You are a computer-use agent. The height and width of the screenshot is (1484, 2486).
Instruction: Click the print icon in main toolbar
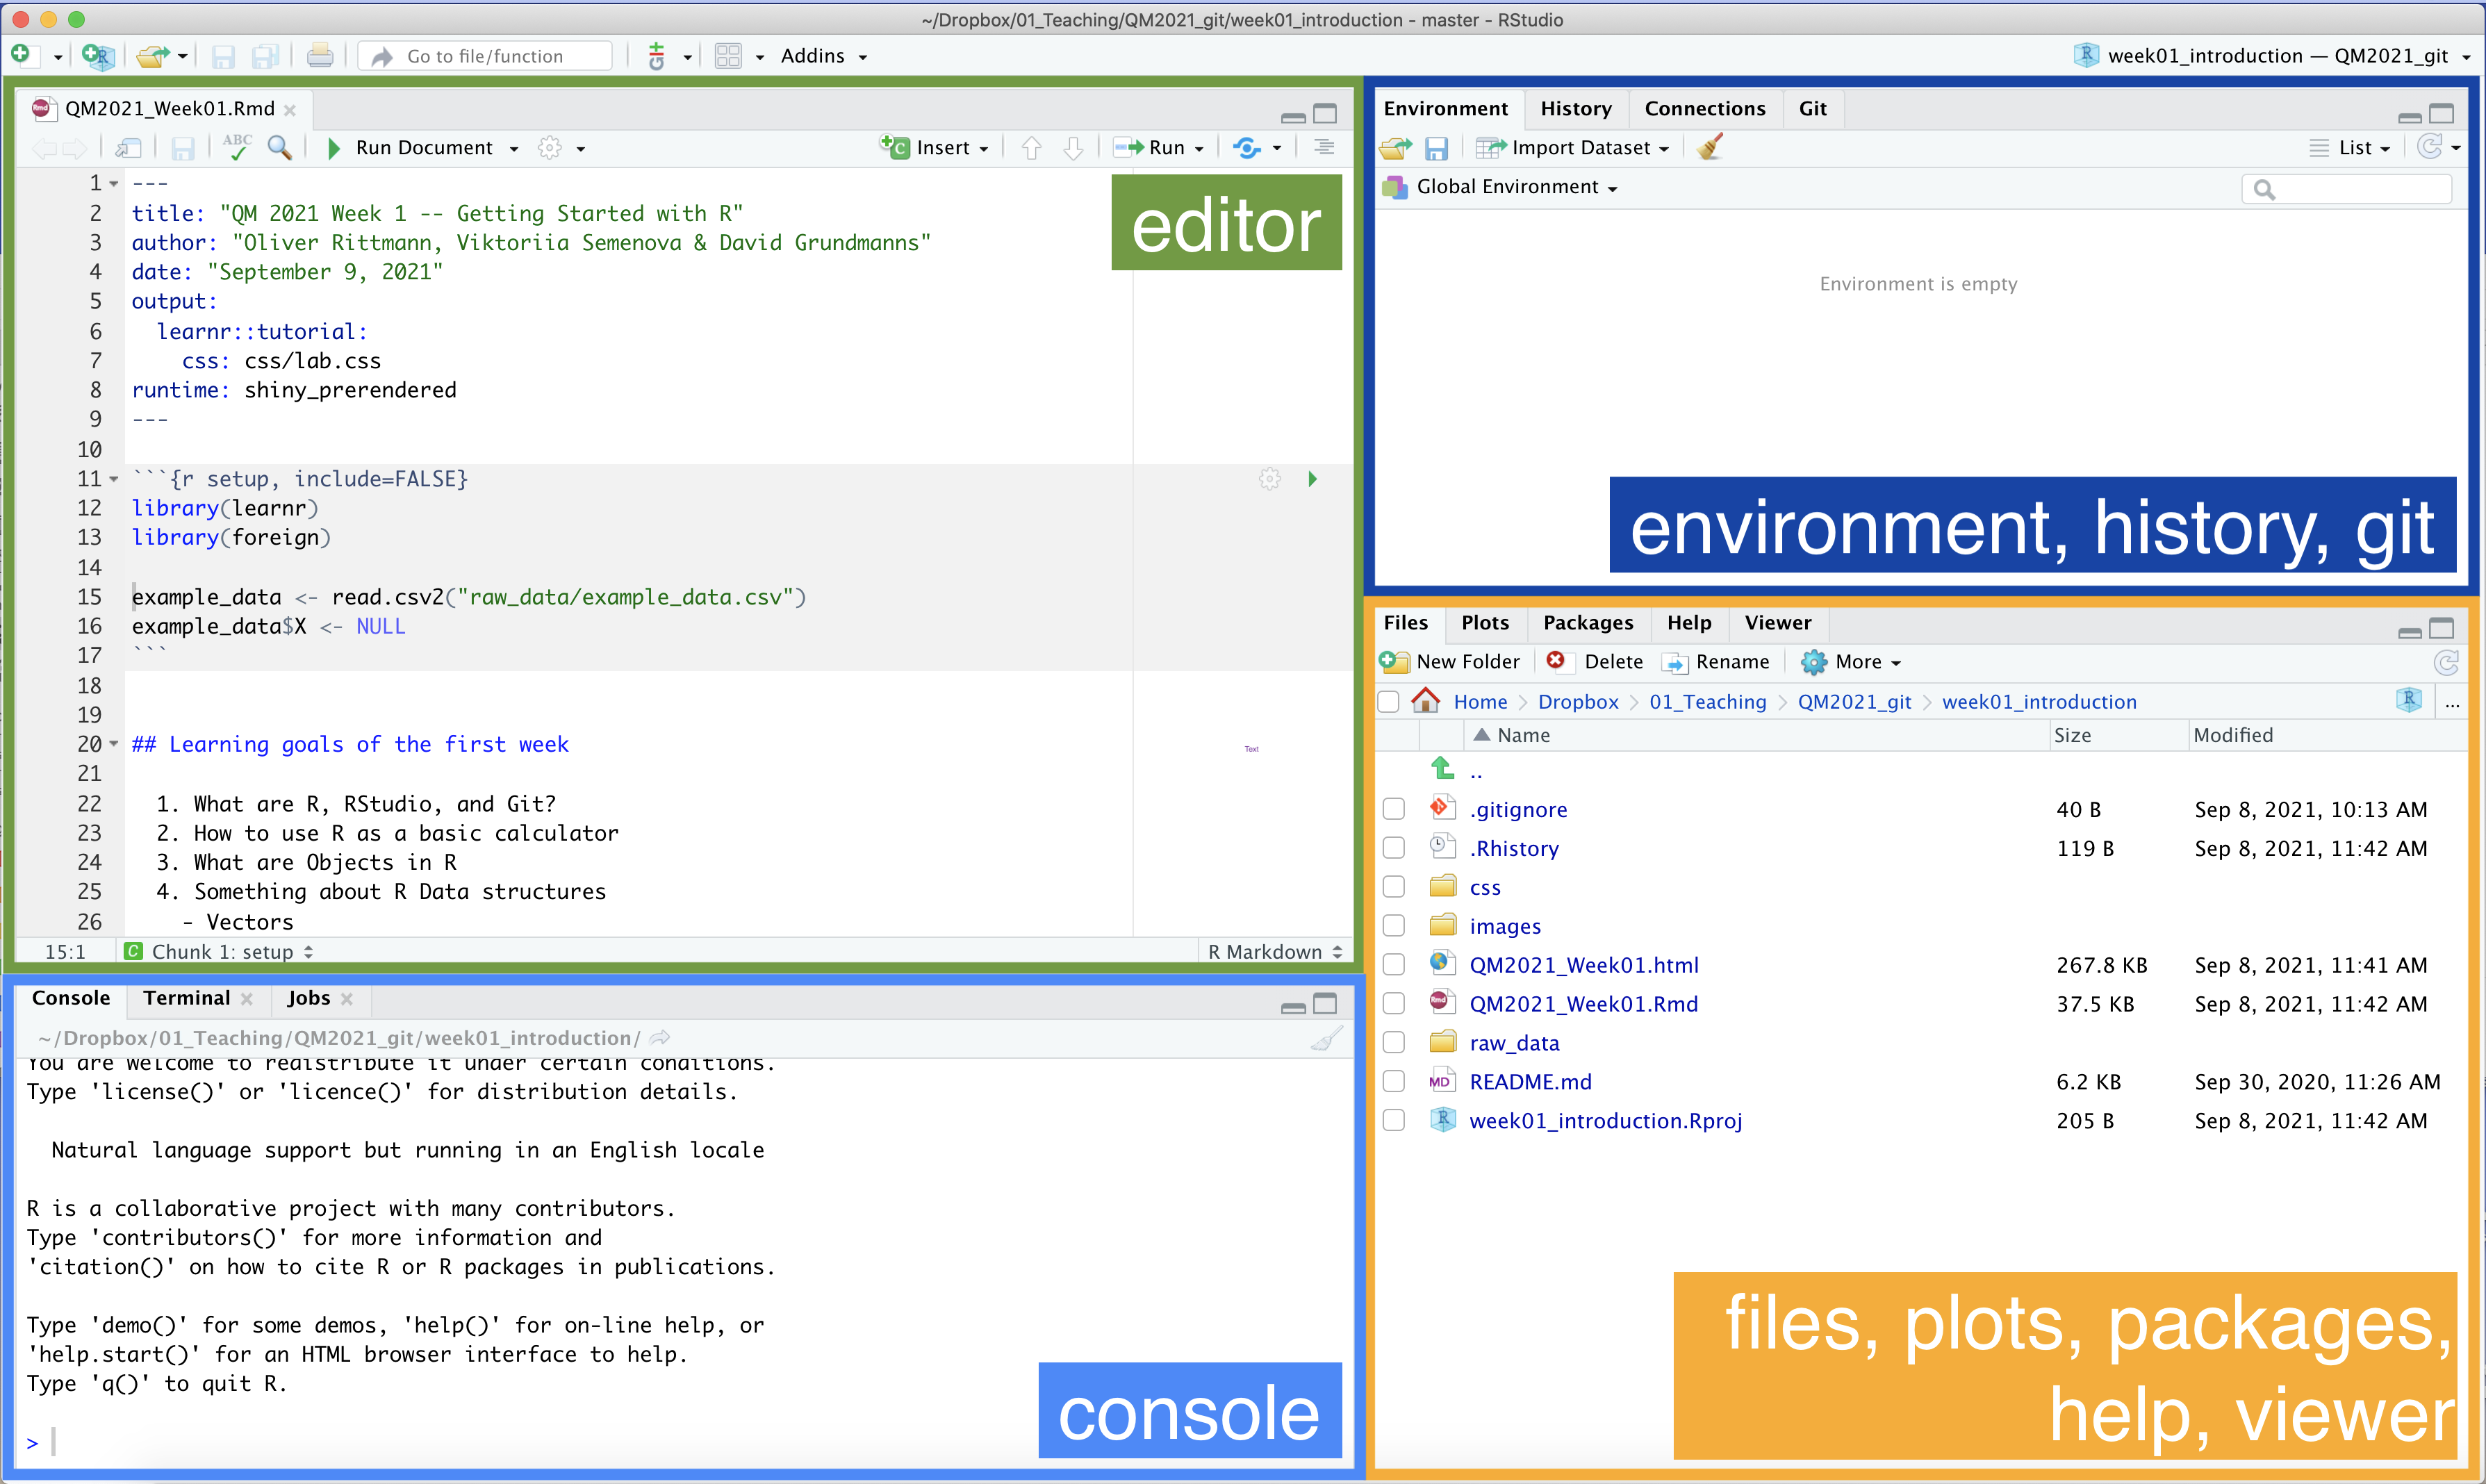[x=319, y=56]
